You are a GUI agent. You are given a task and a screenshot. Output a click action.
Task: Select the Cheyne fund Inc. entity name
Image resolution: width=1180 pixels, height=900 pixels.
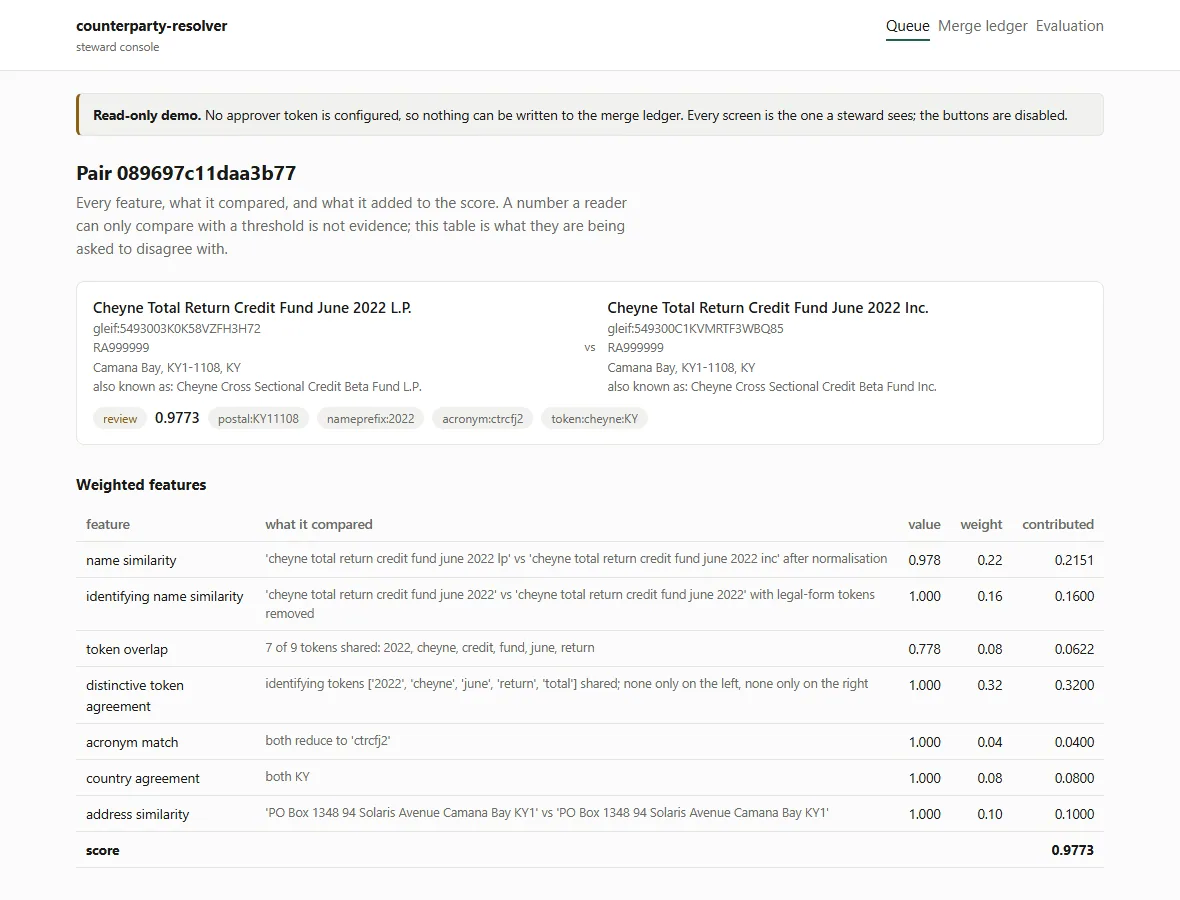(x=768, y=308)
